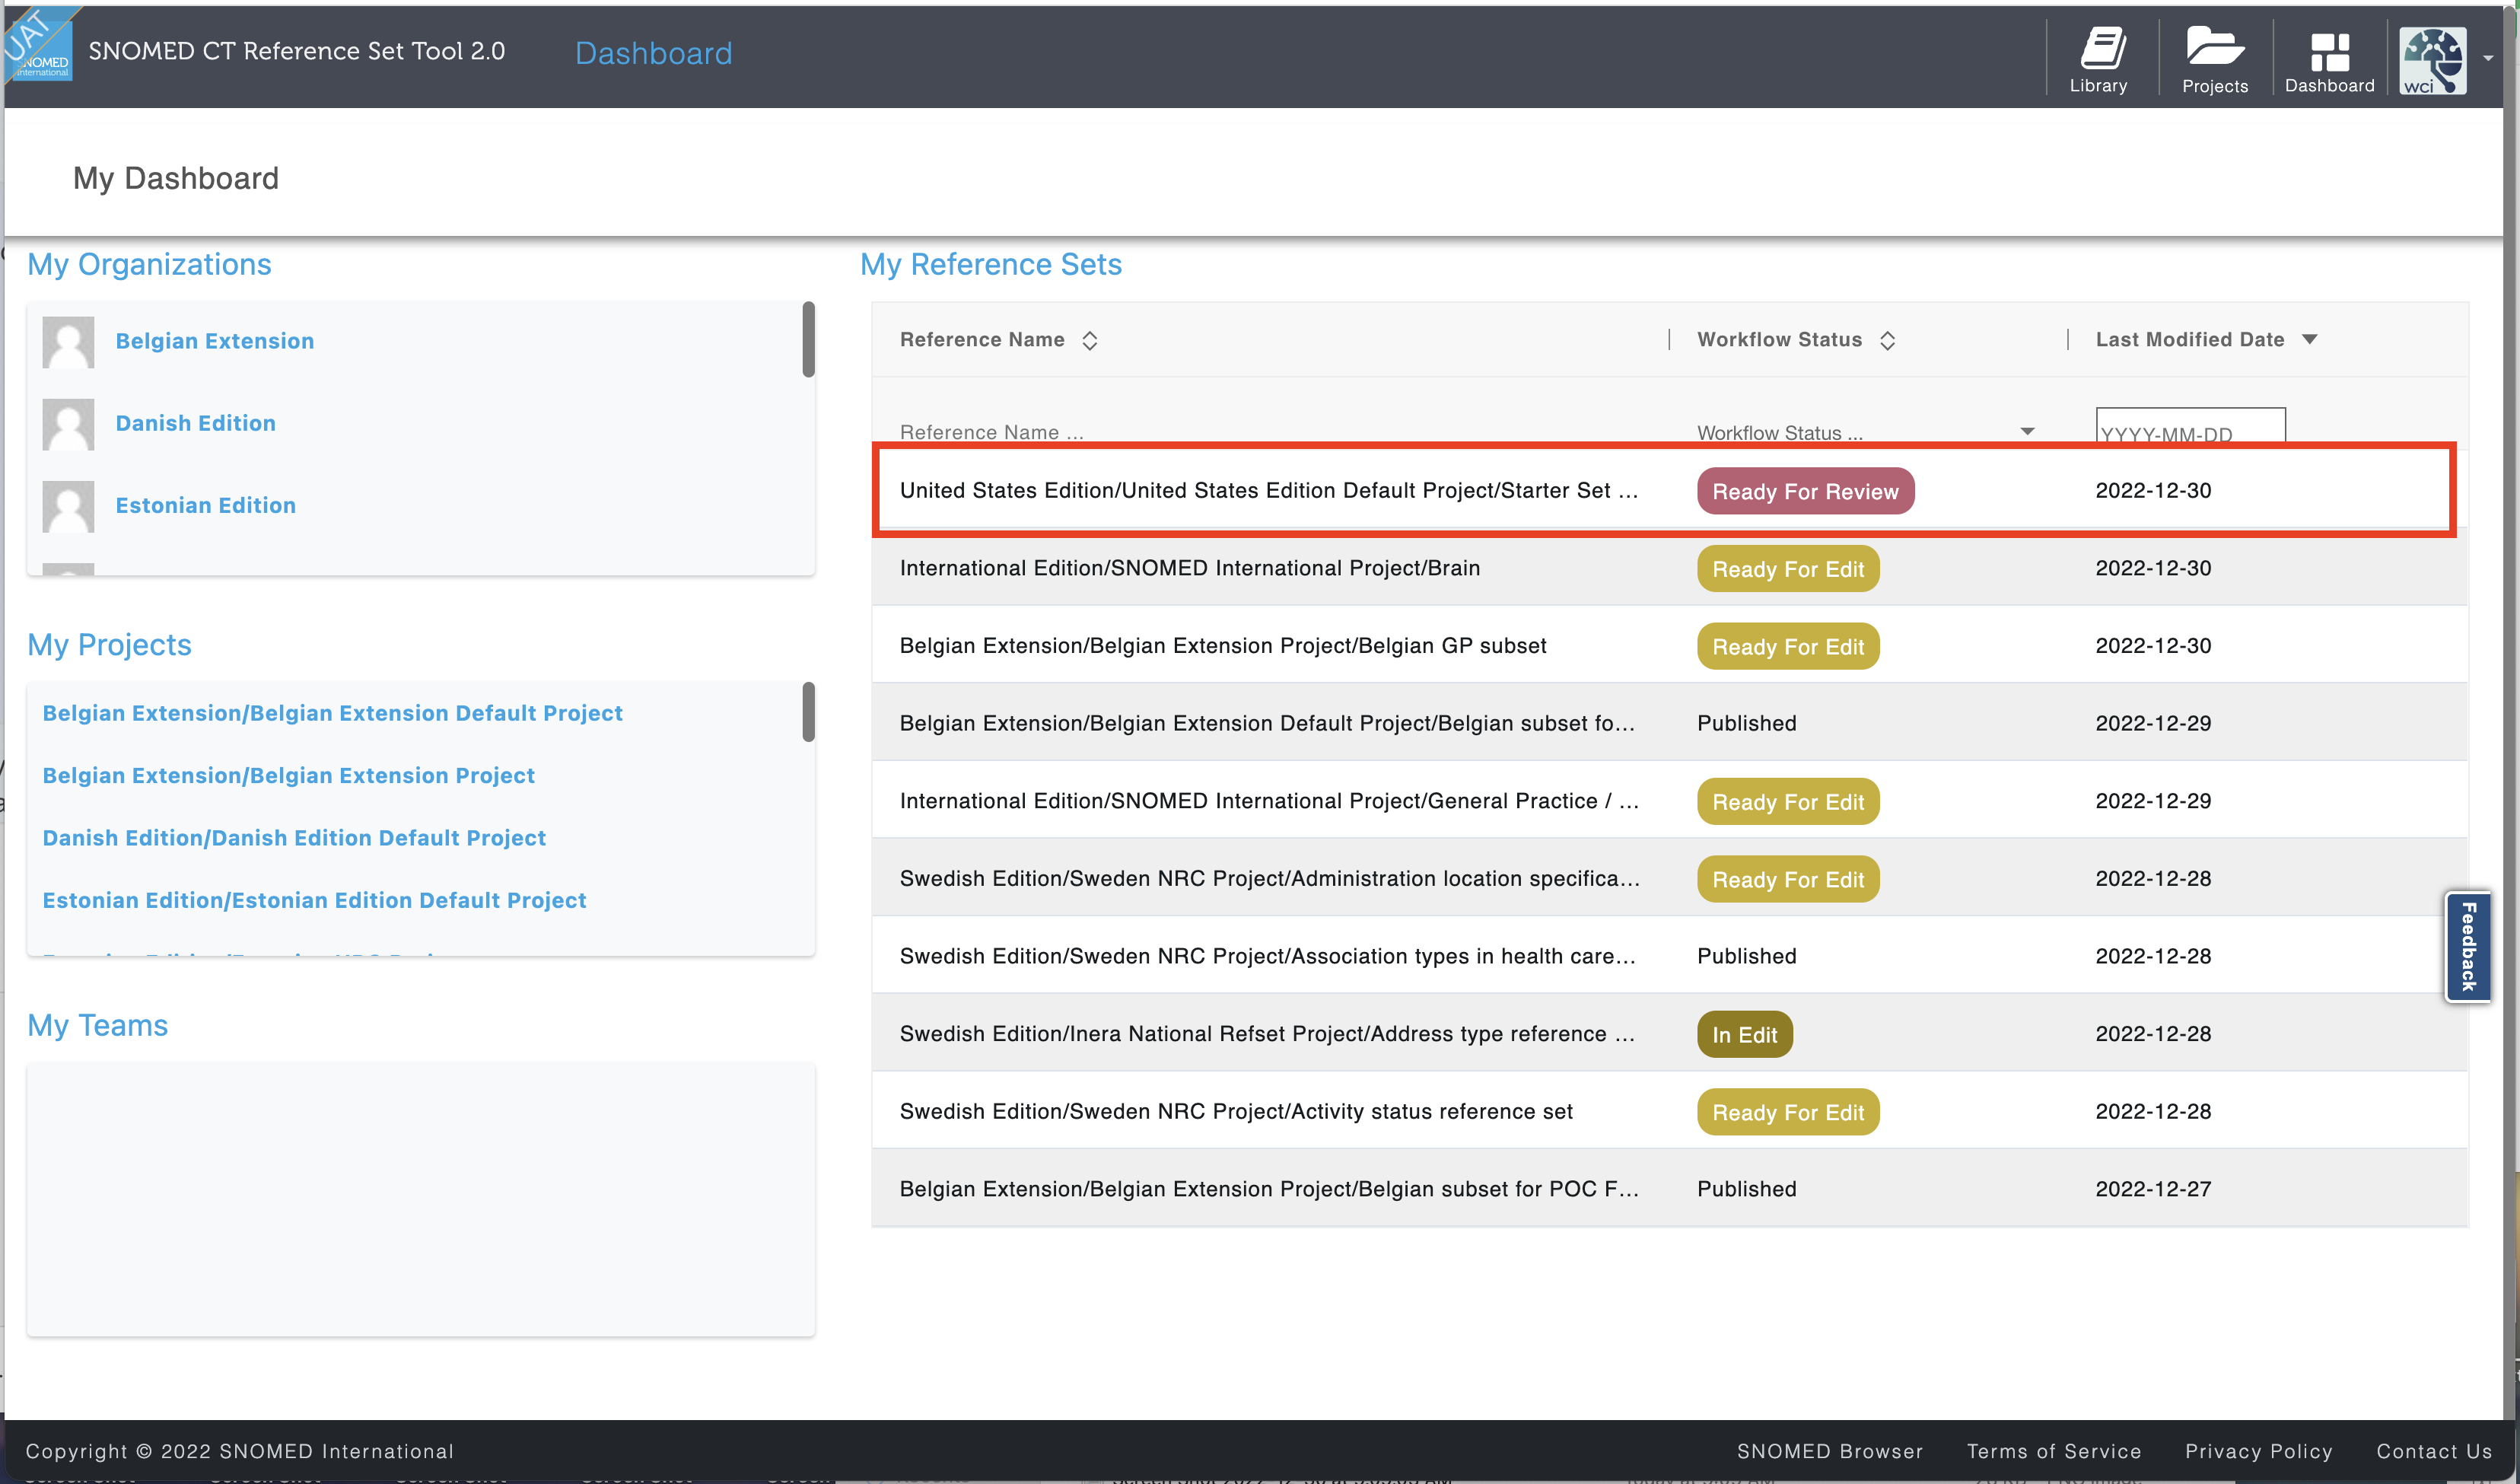Click Ready For Edit badge for Activity status row
Screen dimensions: 2520x1484
(1788, 1113)
